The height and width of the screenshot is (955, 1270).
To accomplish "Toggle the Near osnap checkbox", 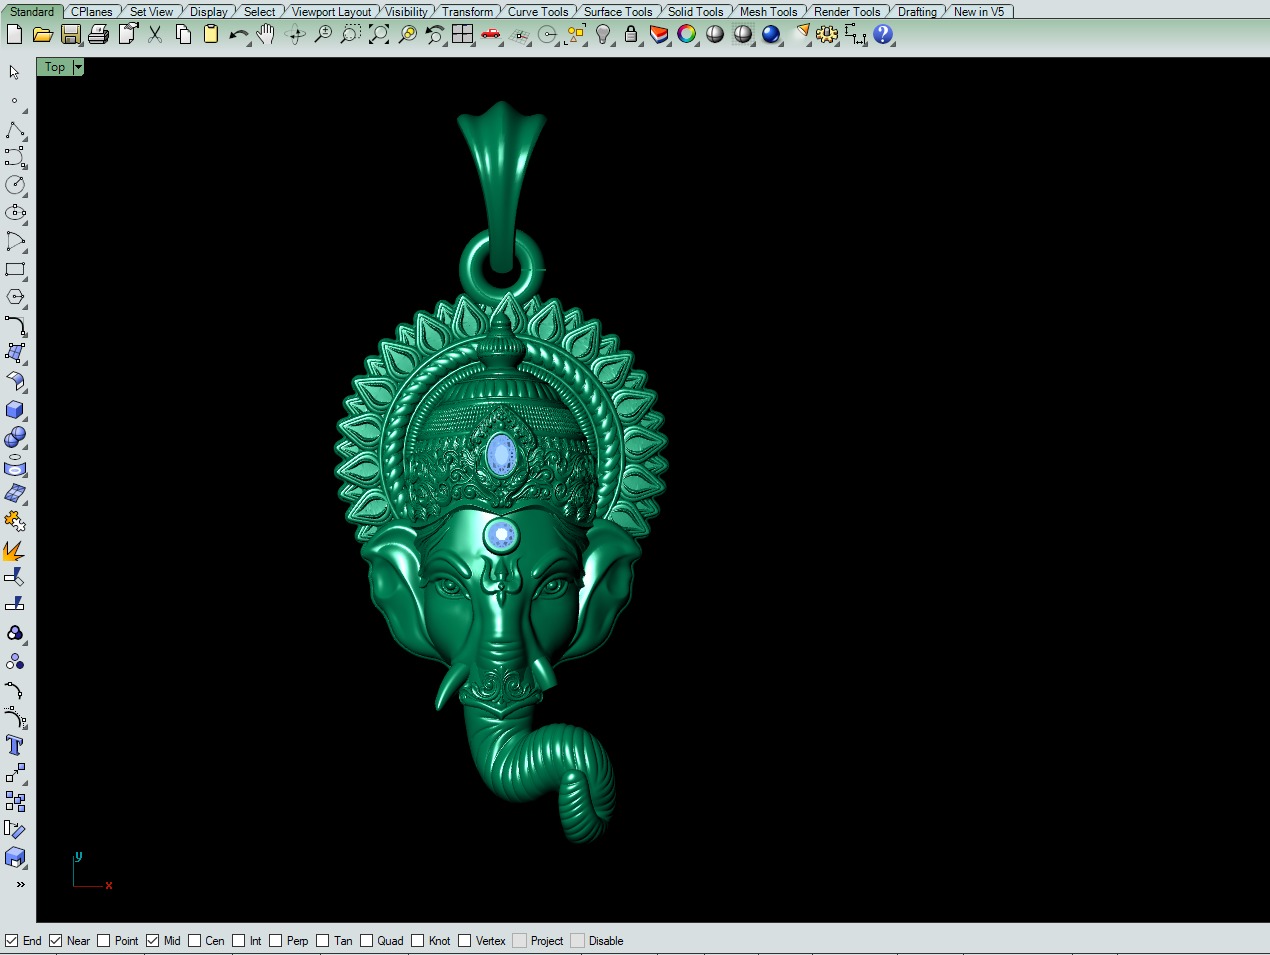I will coord(56,941).
